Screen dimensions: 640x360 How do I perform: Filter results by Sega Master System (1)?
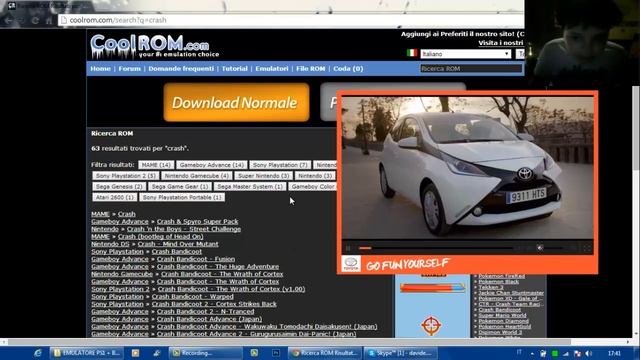coord(250,187)
